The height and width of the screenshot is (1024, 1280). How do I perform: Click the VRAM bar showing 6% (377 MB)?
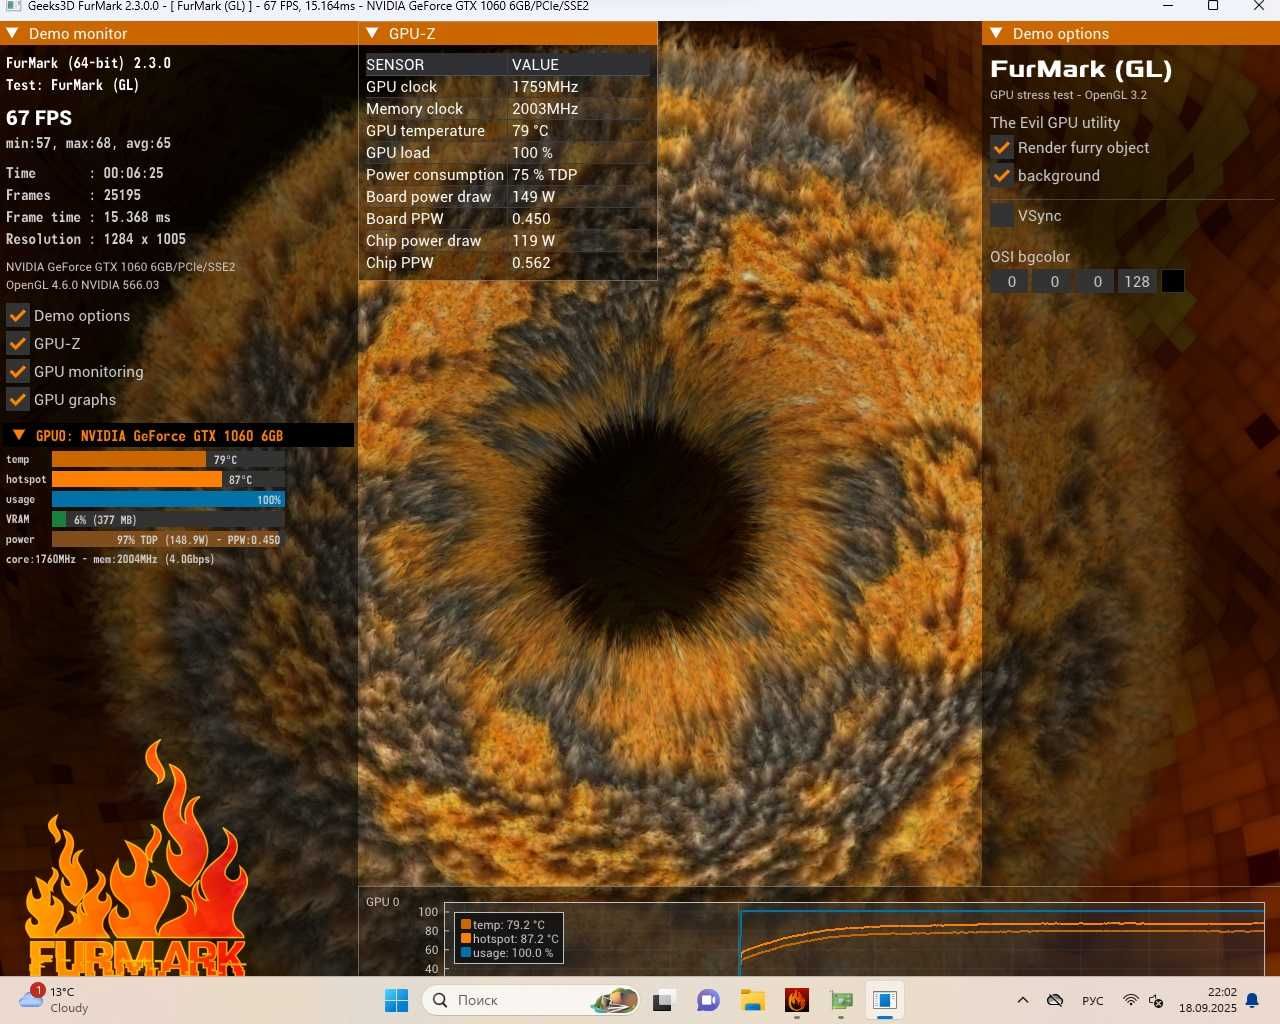(x=168, y=520)
